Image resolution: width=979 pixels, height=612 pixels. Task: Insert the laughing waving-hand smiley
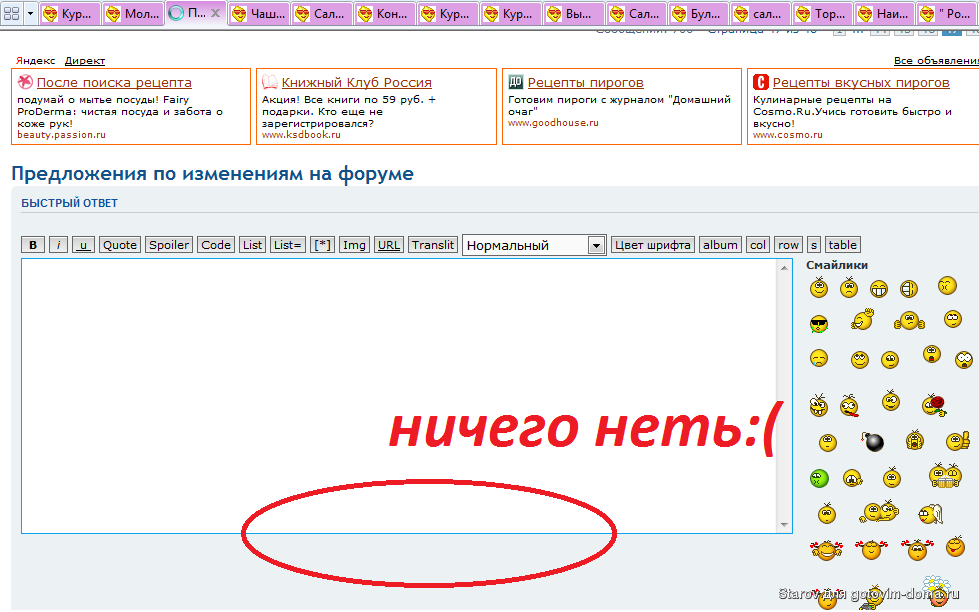[862, 320]
